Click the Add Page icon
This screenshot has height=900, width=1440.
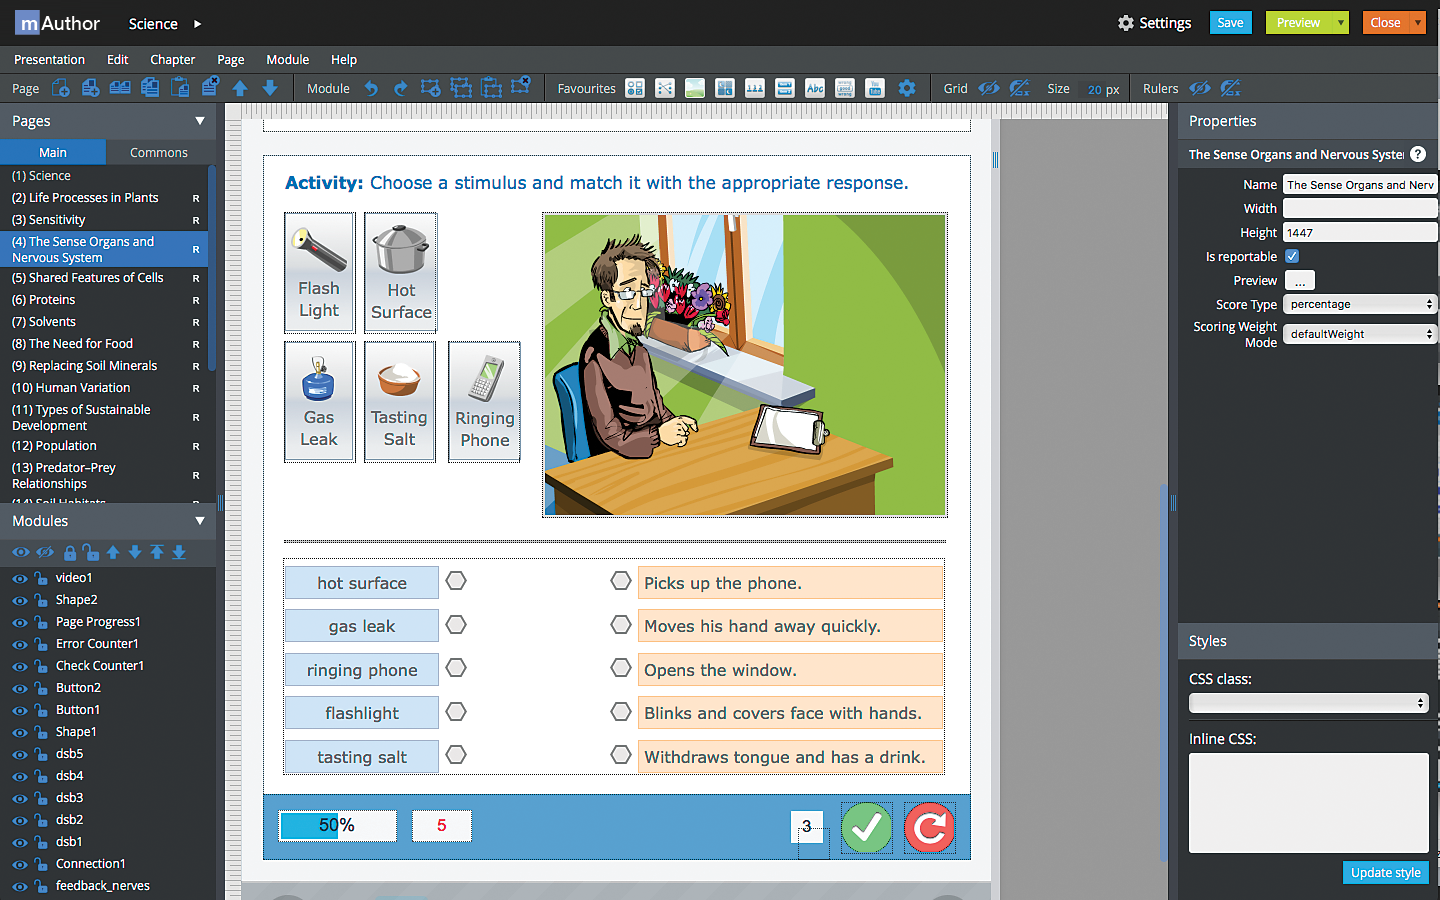tap(60, 88)
